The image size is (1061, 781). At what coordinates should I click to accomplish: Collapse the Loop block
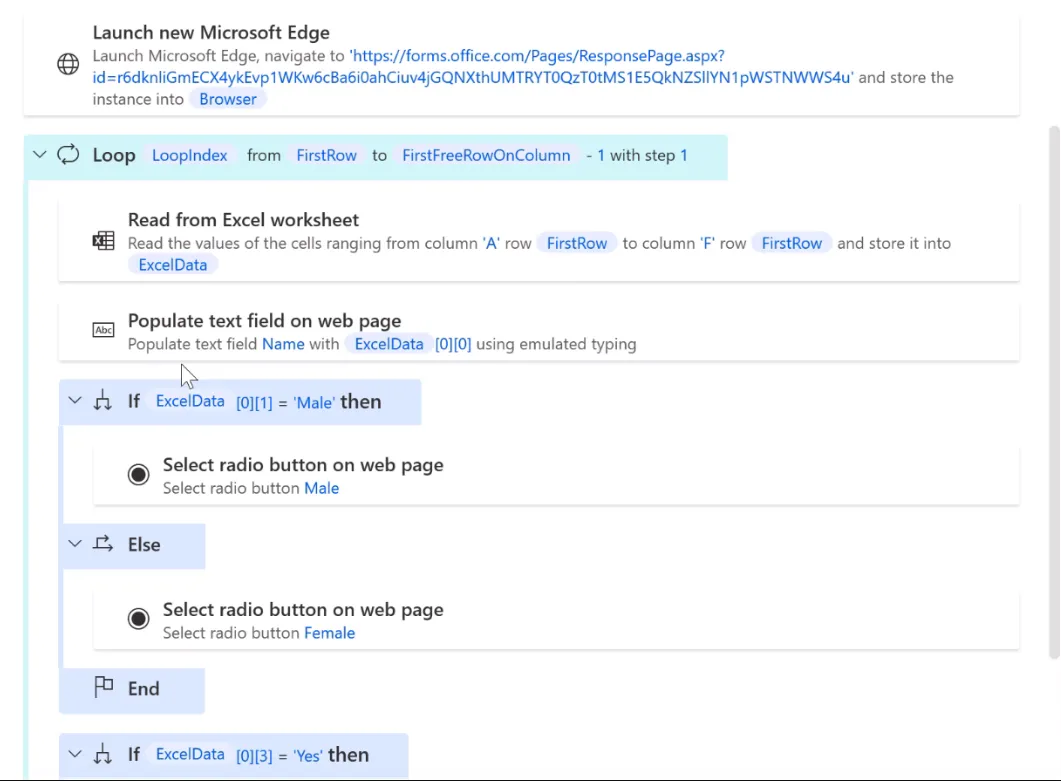pos(39,155)
